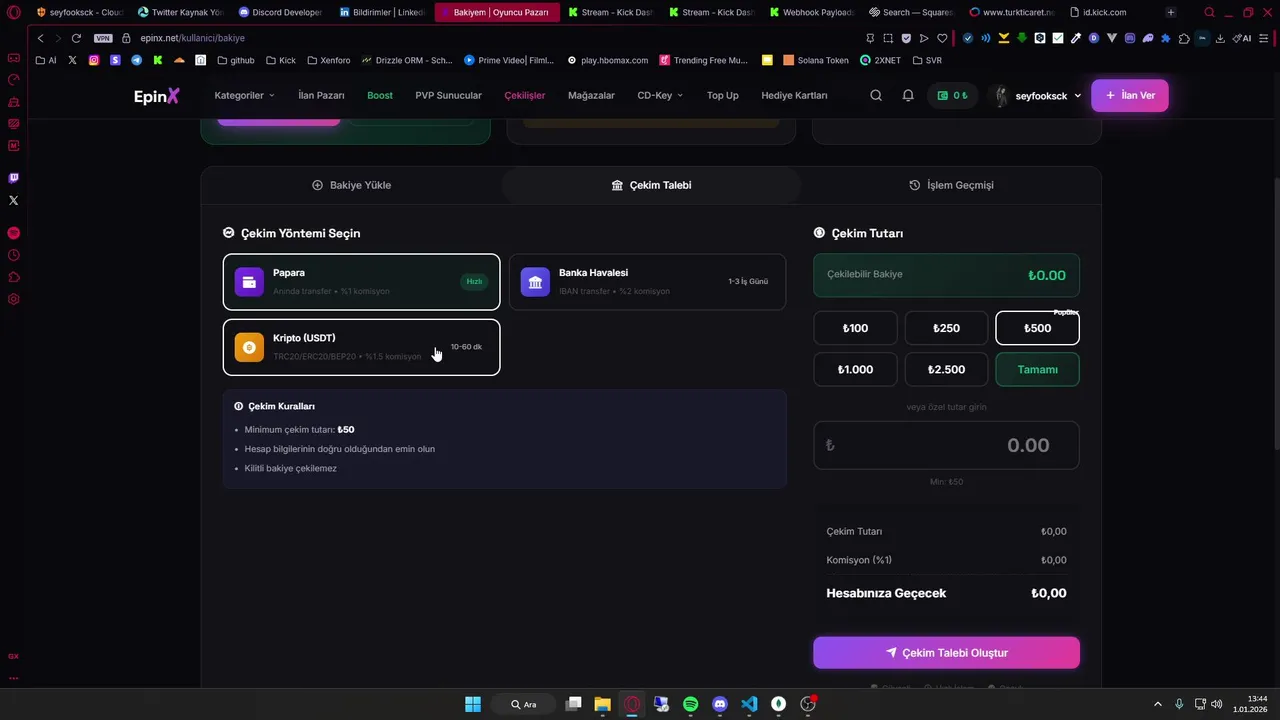Image resolution: width=1280 pixels, height=720 pixels.
Task: Open the Opera sidebar settings gear
Action: (x=13, y=299)
